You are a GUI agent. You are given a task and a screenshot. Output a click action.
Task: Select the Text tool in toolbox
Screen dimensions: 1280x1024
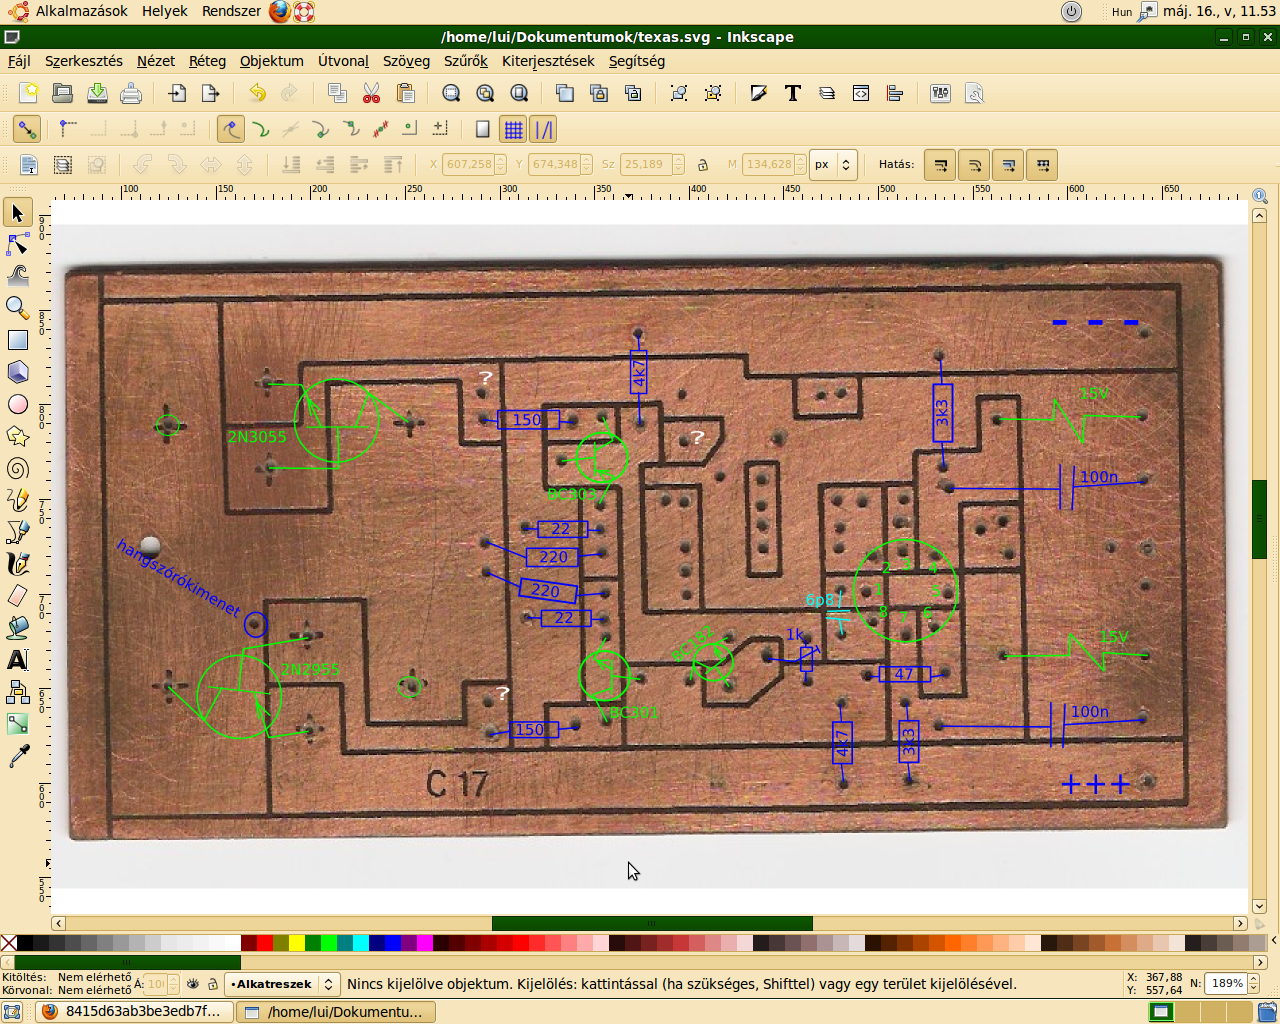[x=17, y=660]
